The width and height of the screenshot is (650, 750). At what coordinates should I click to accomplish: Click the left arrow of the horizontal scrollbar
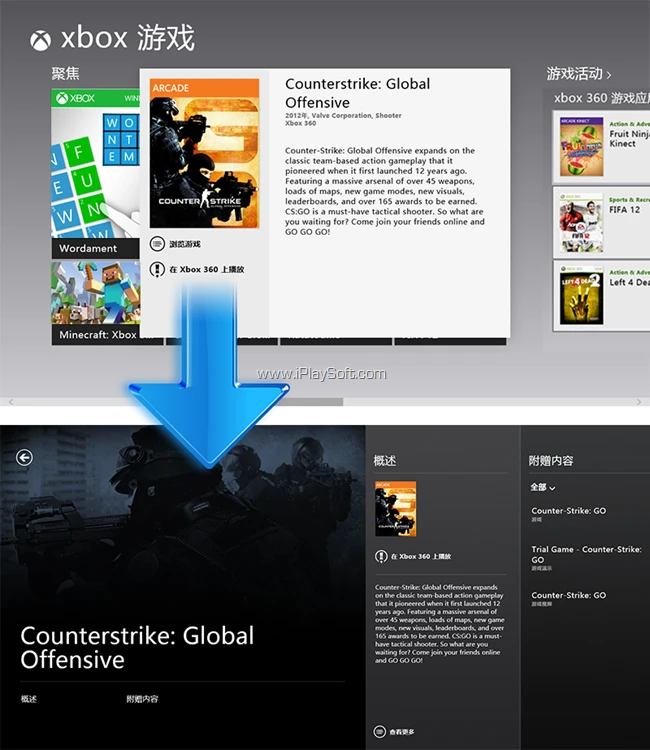(11, 402)
